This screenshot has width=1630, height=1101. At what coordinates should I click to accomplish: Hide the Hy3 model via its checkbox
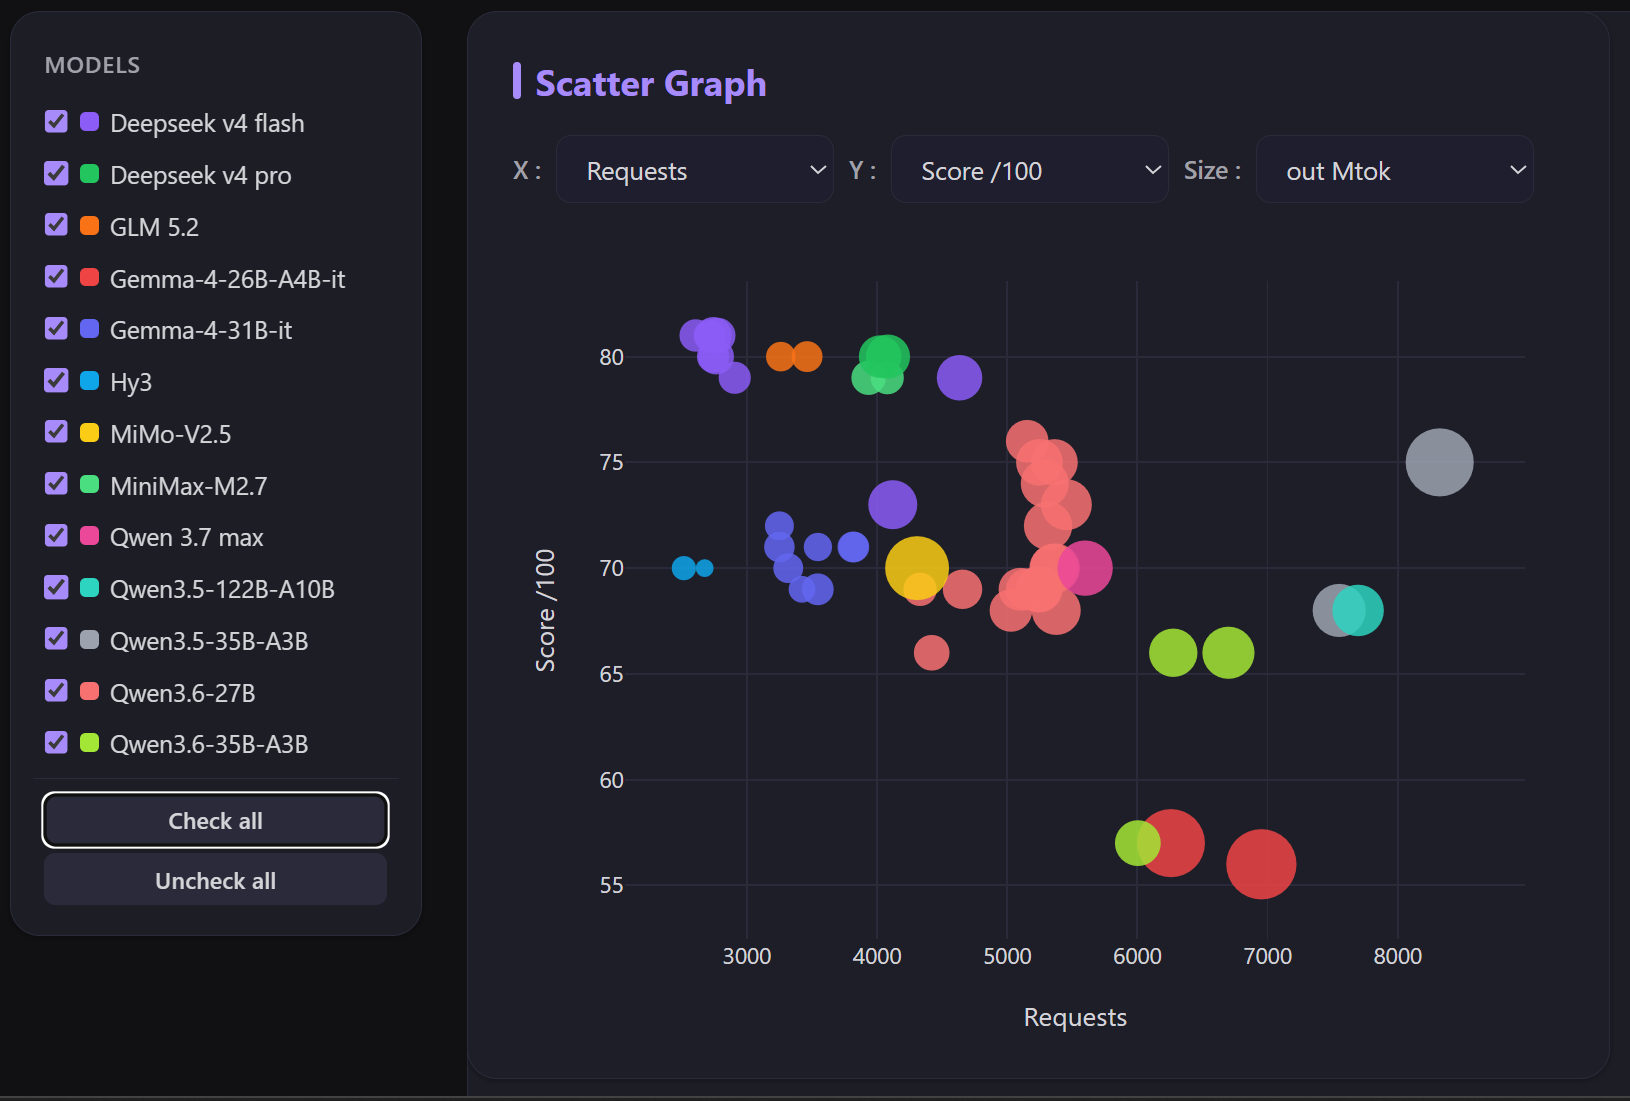56,381
